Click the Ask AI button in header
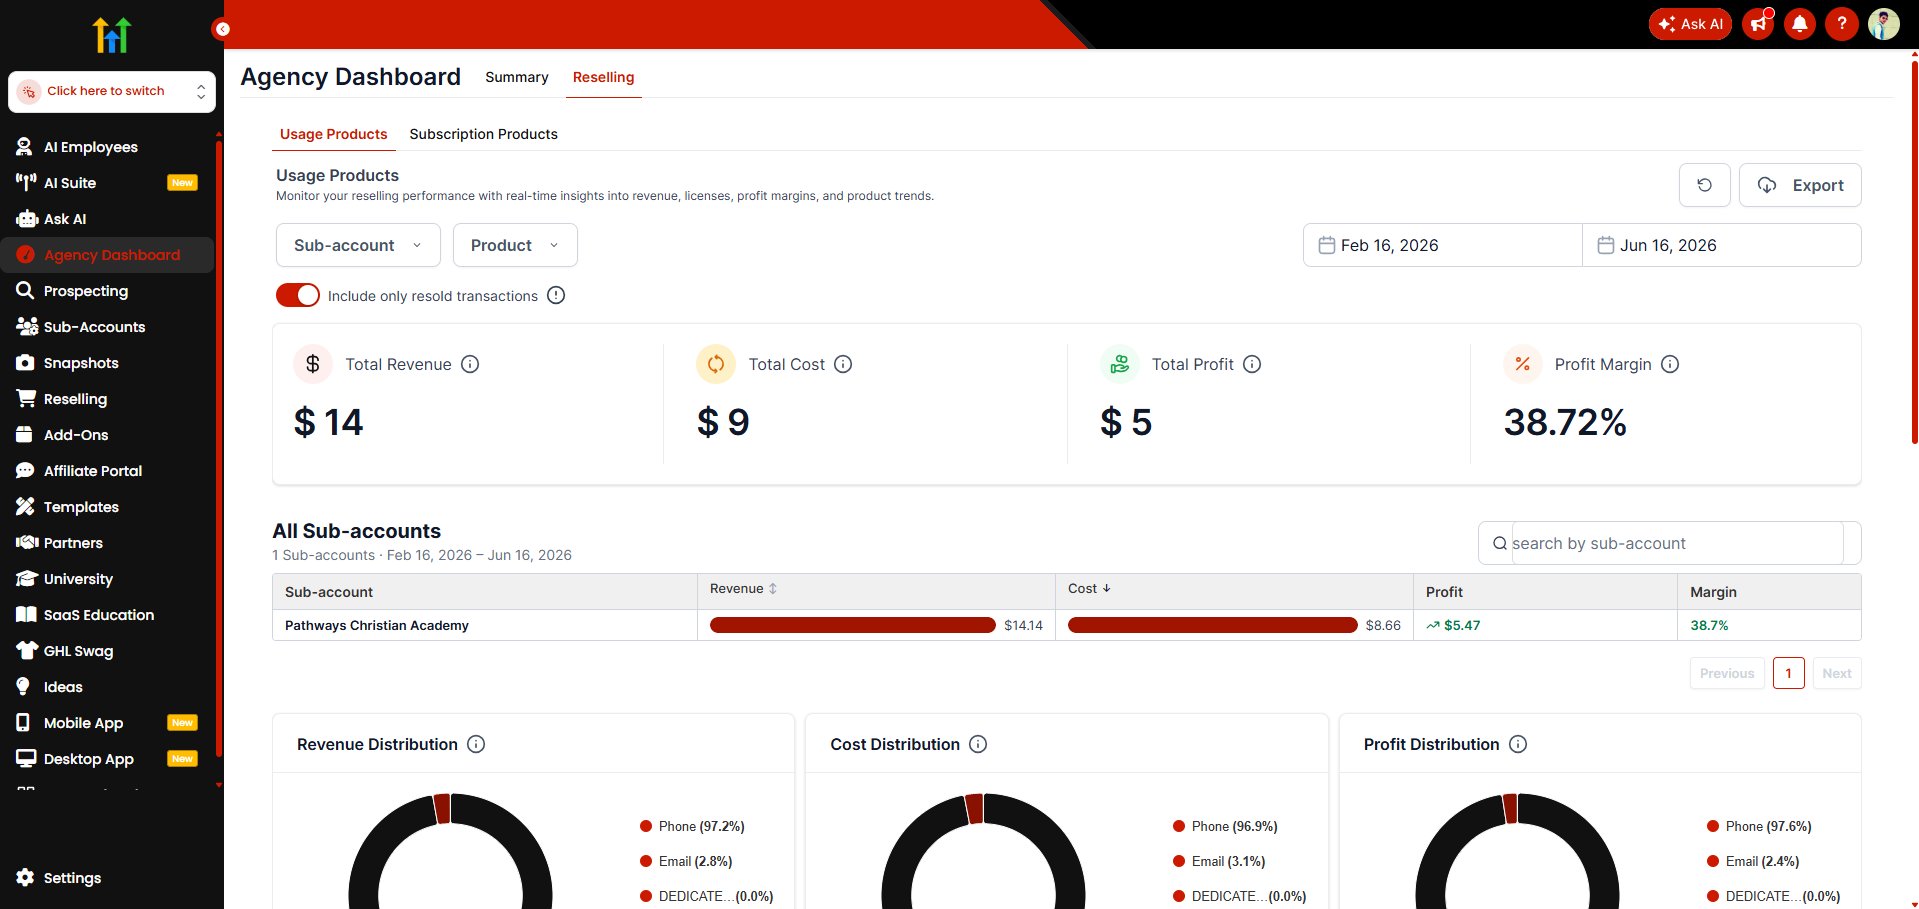This screenshot has height=909, width=1919. 1690,24
